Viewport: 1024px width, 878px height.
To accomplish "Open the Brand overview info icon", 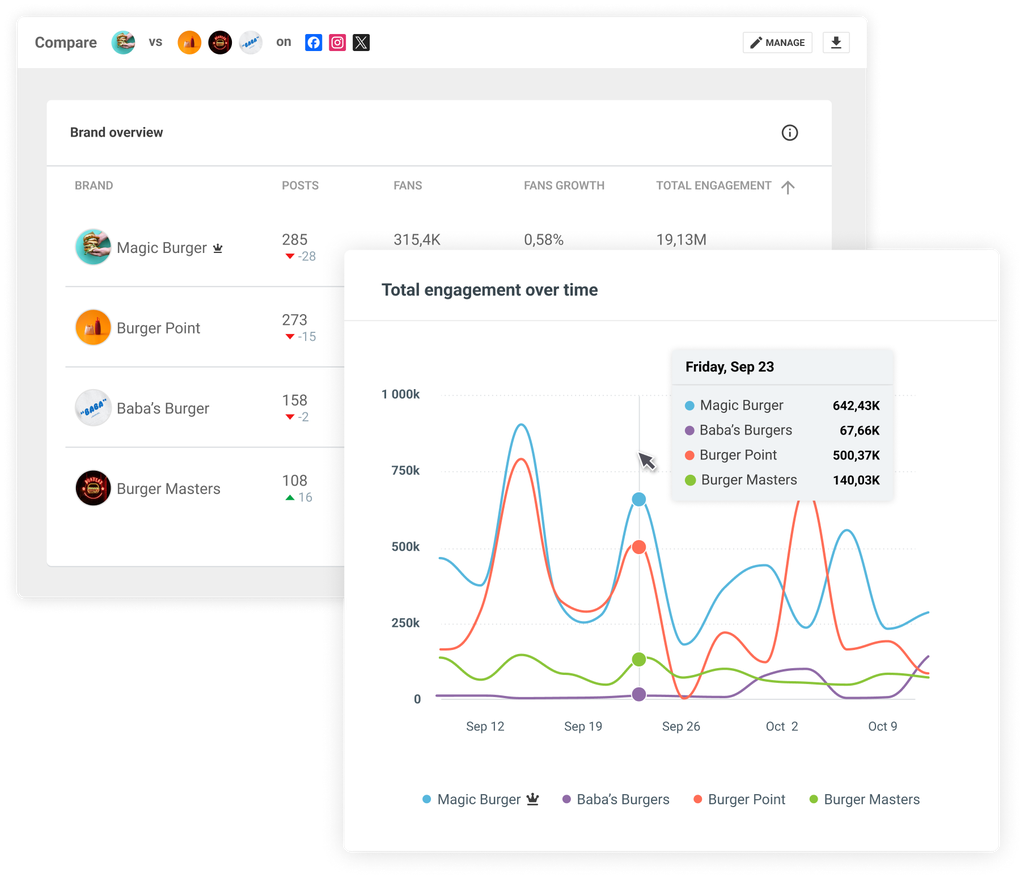I will [789, 133].
